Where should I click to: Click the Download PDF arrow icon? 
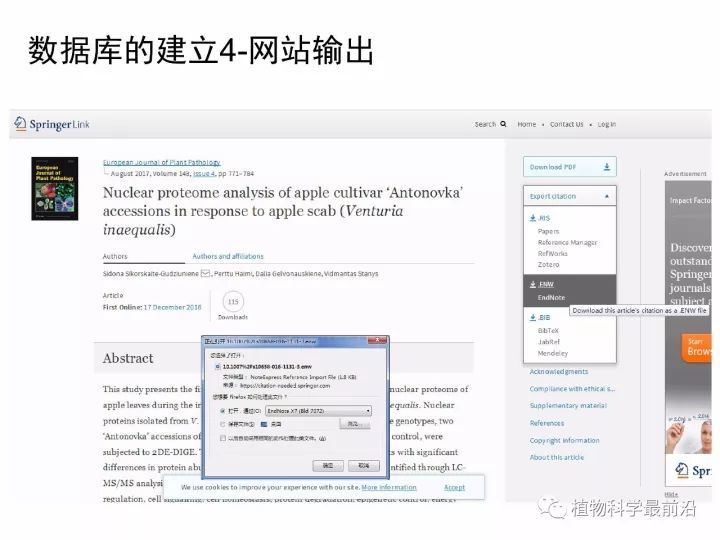tap(606, 167)
